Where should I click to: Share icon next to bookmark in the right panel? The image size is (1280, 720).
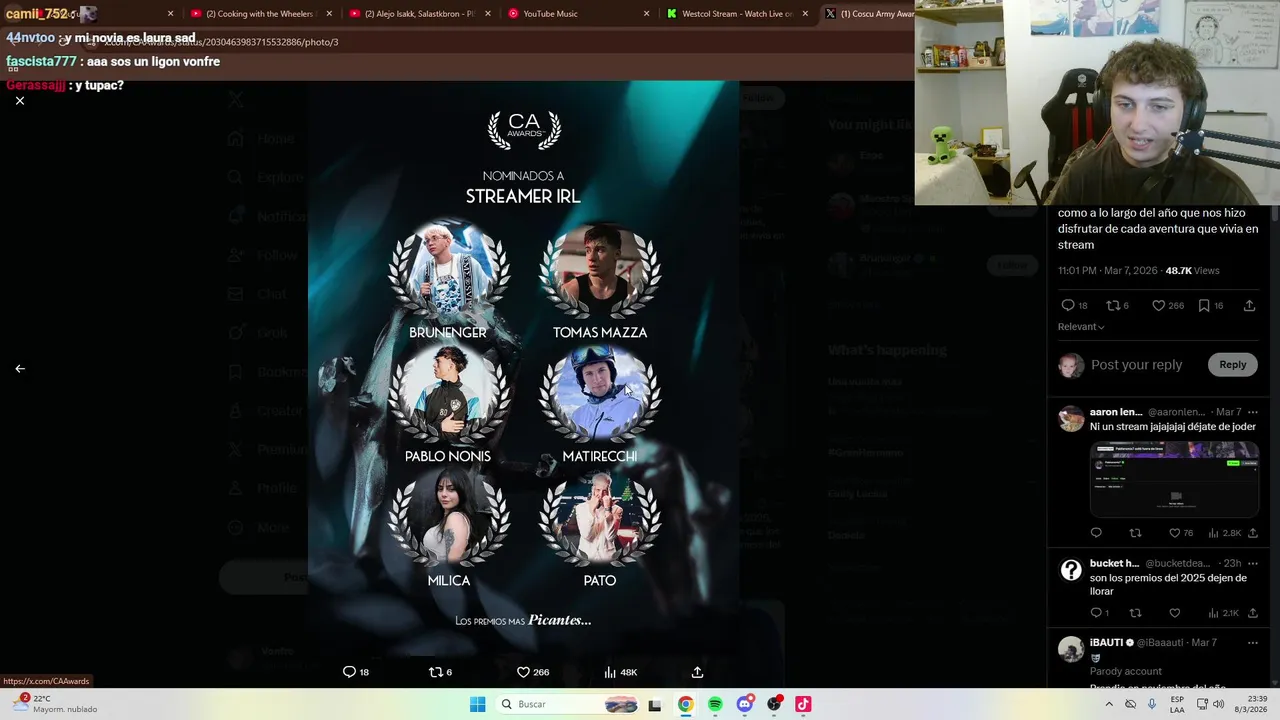[1249, 305]
